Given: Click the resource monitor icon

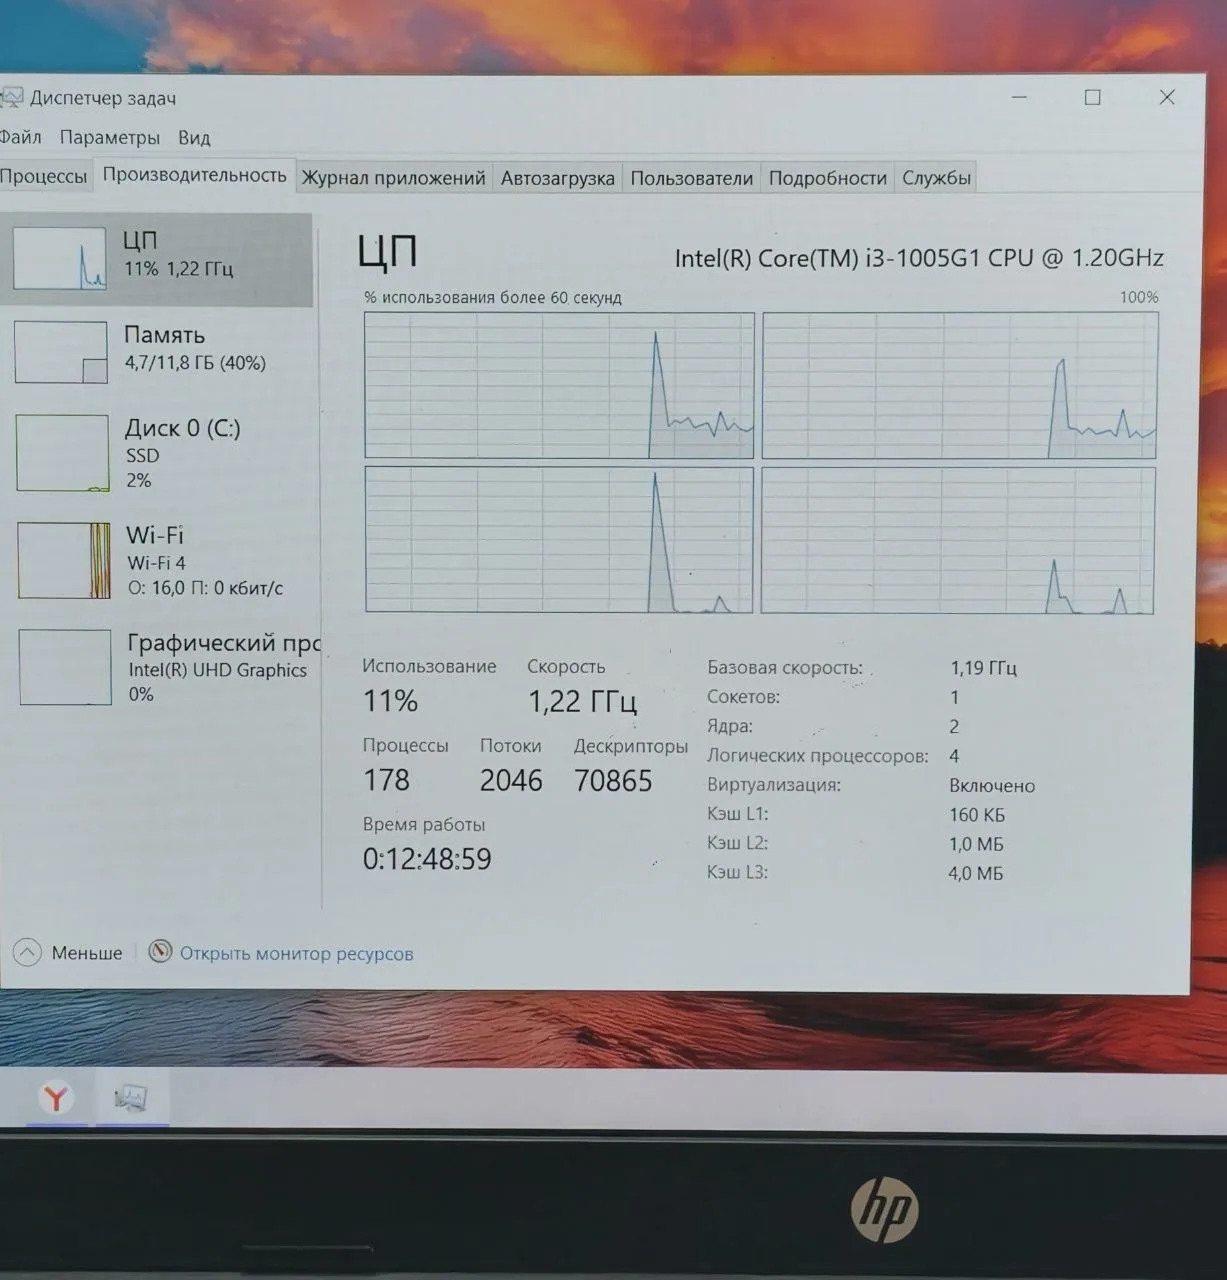Looking at the screenshot, I should point(160,951).
